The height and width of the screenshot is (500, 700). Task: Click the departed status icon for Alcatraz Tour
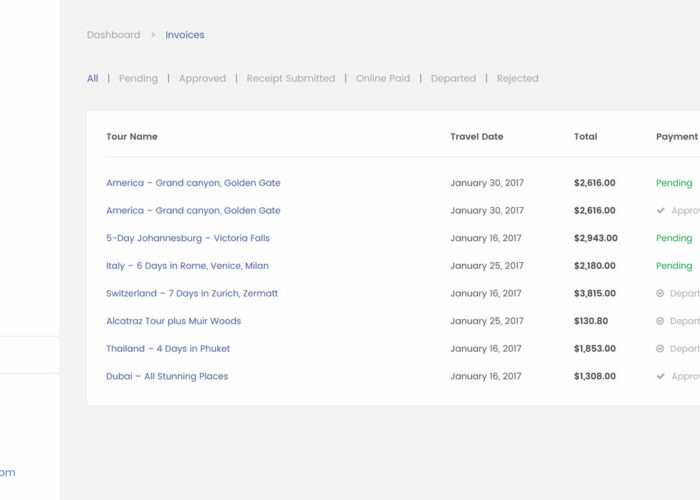[x=660, y=321]
